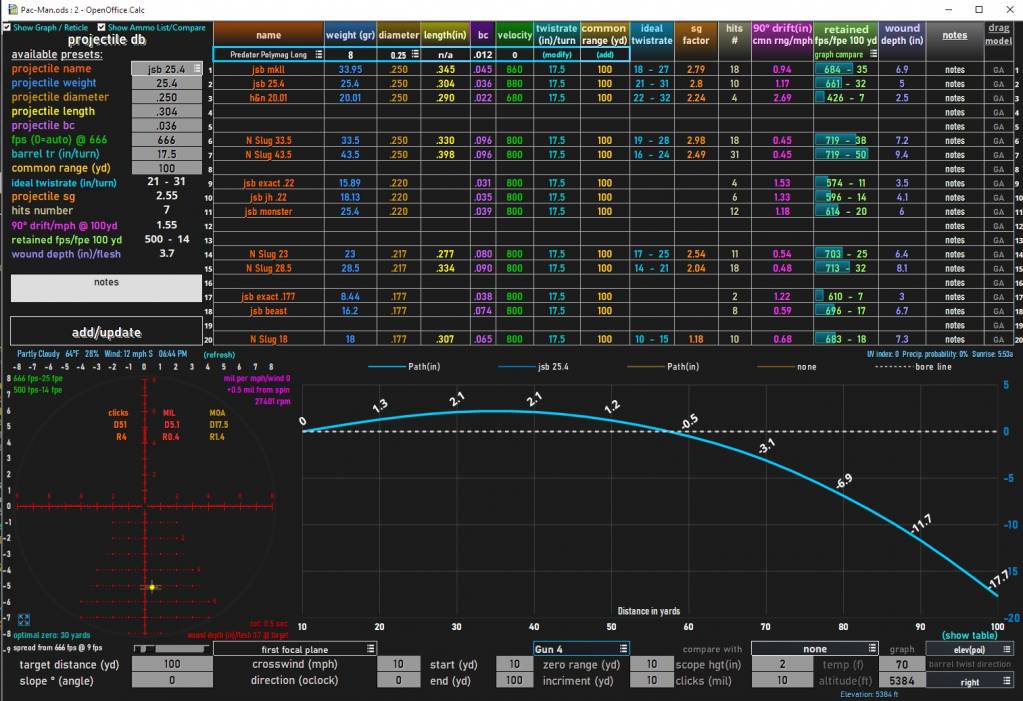Click the projectile weight preset field 25.4

tap(167, 83)
